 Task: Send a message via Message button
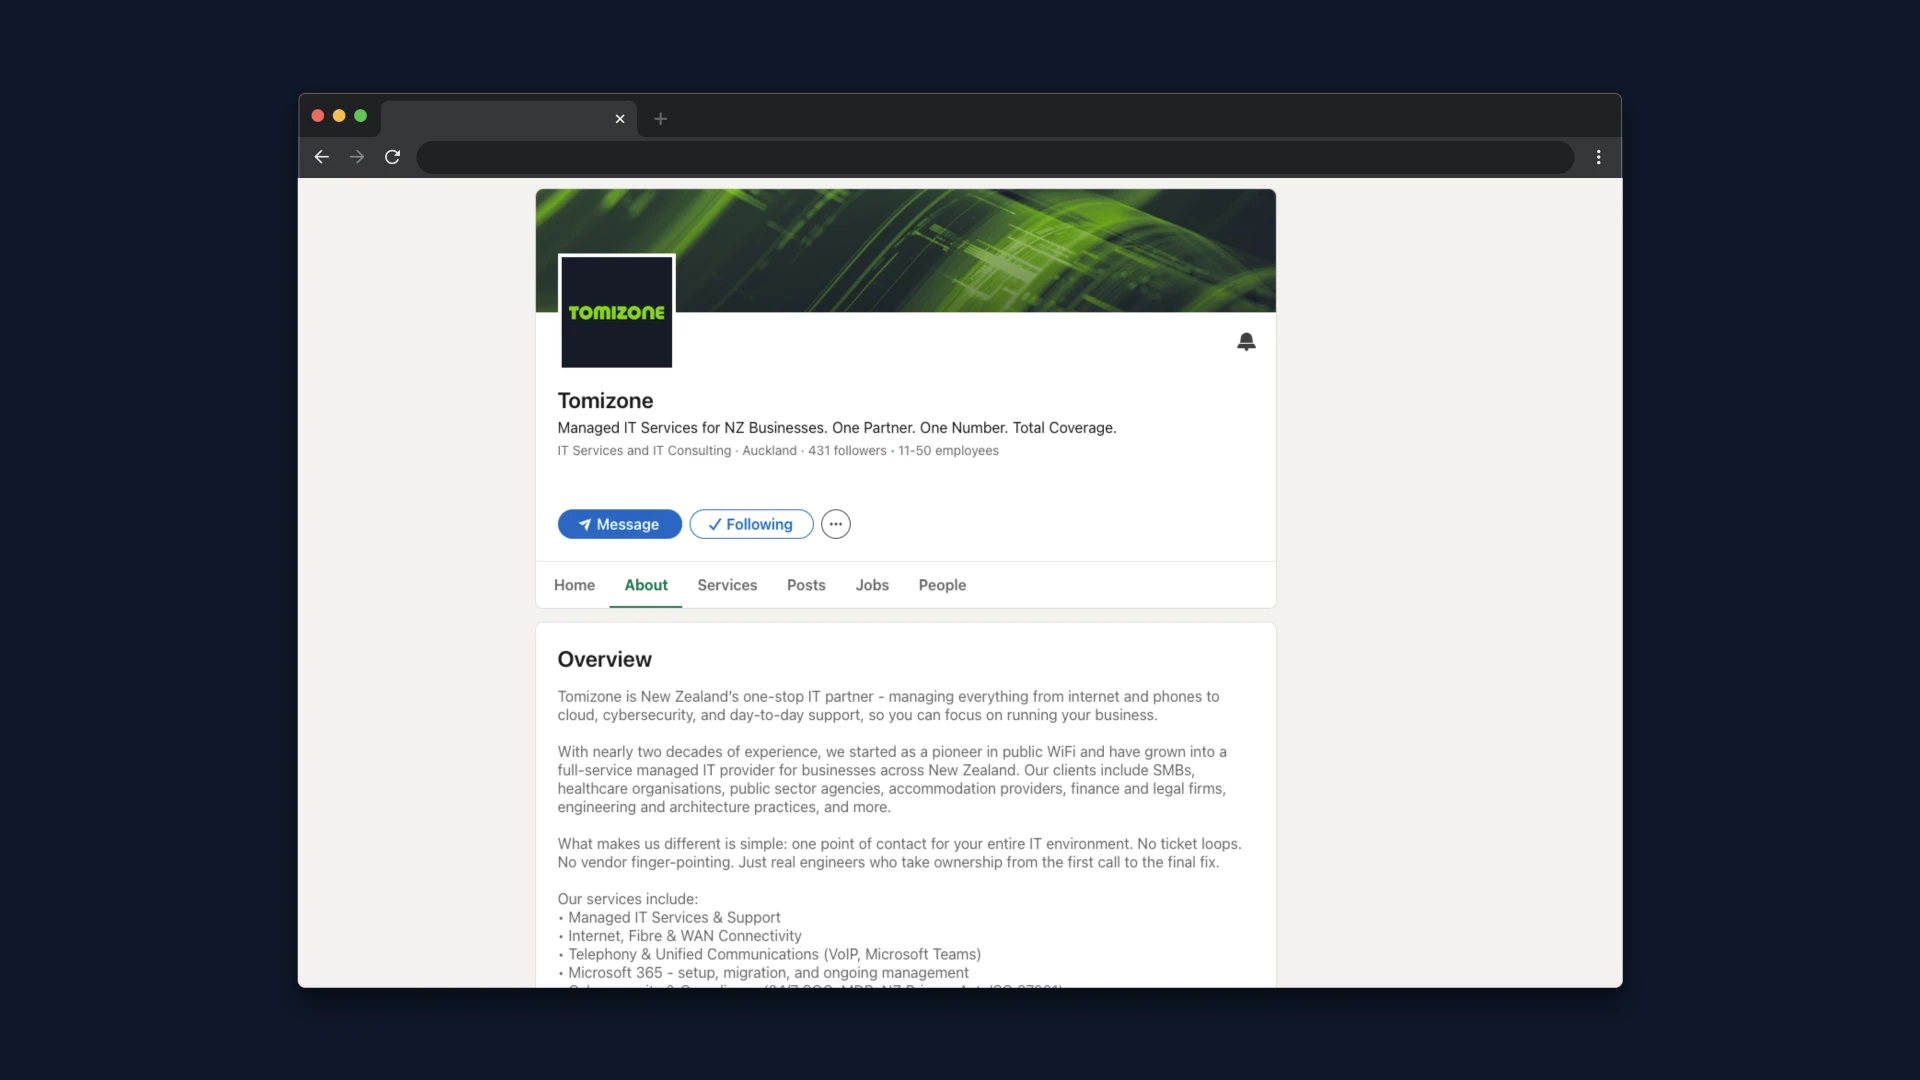pyautogui.click(x=620, y=524)
